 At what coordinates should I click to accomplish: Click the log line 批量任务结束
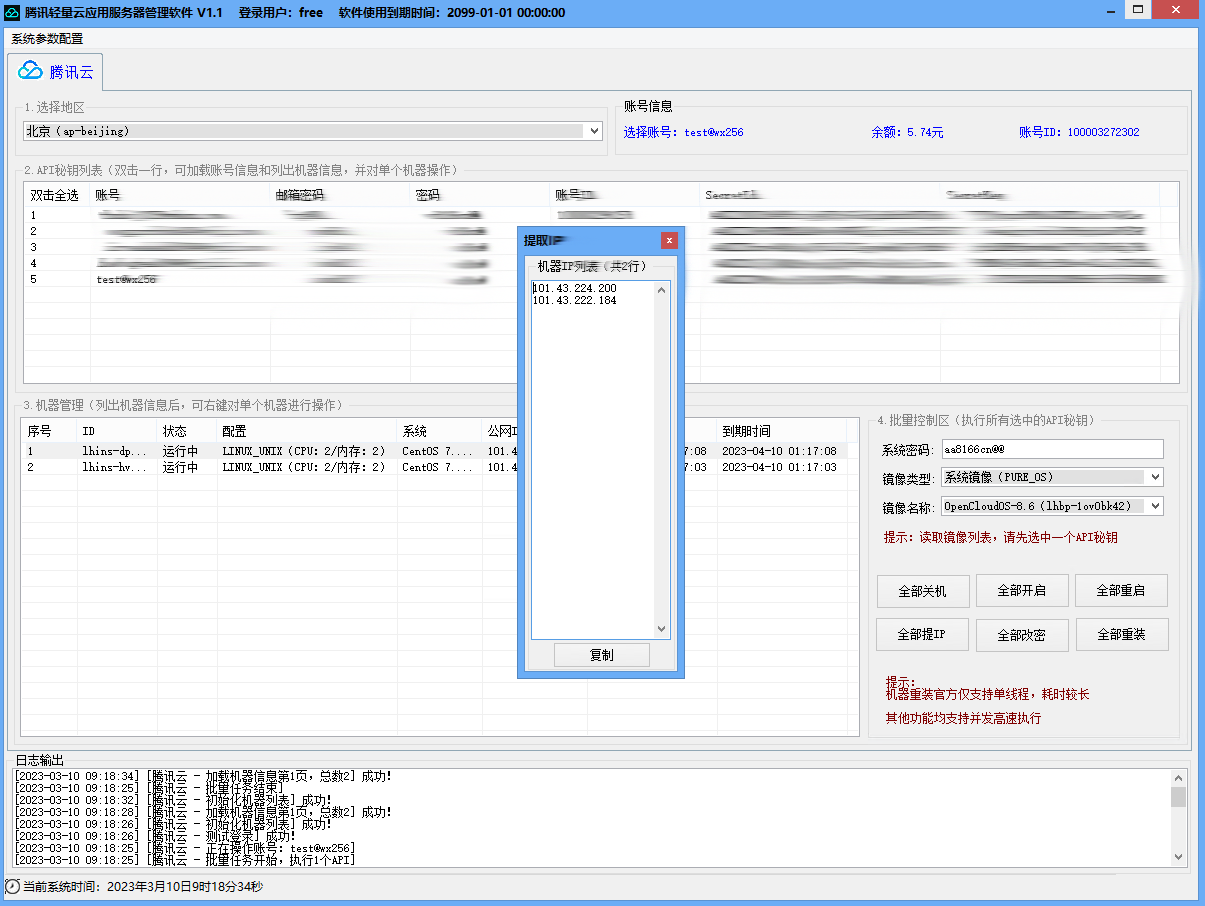(x=151, y=788)
